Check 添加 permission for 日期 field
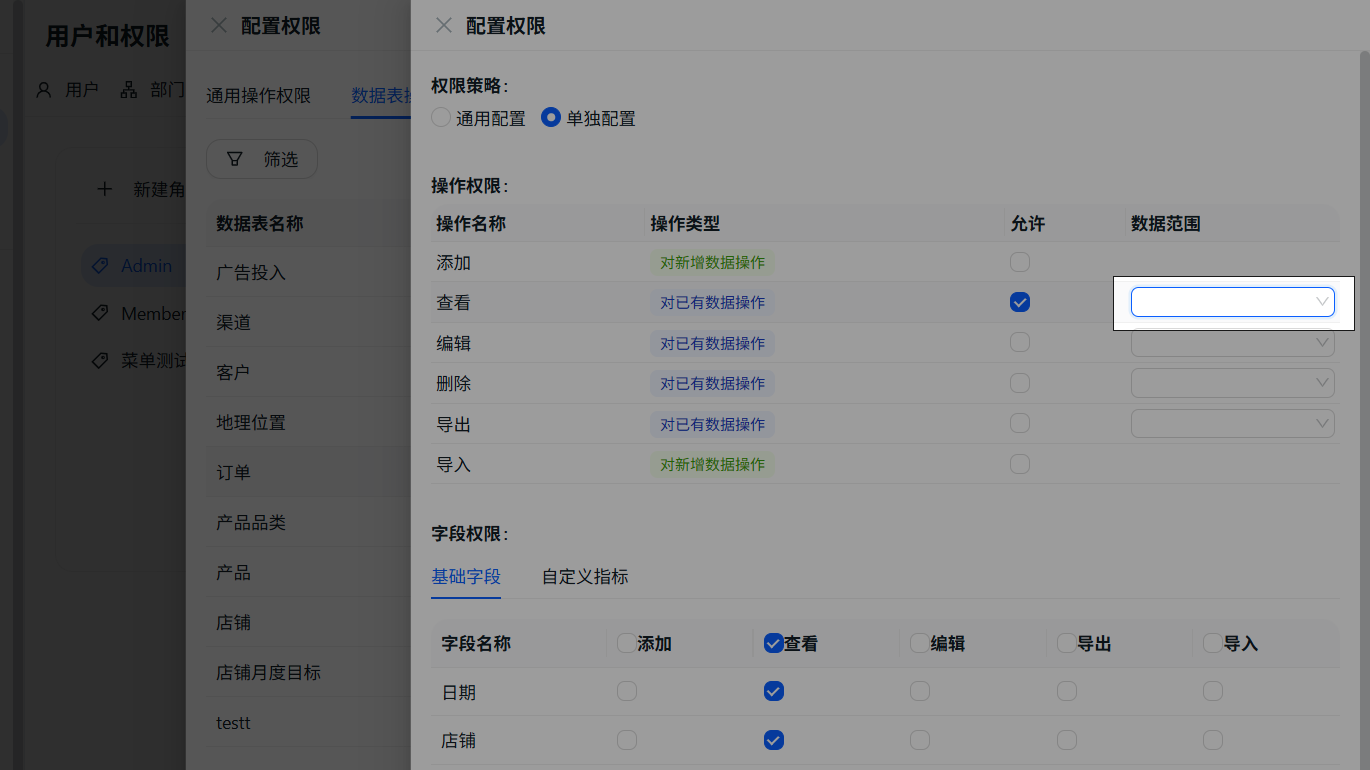Viewport: 1370px width, 770px height. [627, 691]
